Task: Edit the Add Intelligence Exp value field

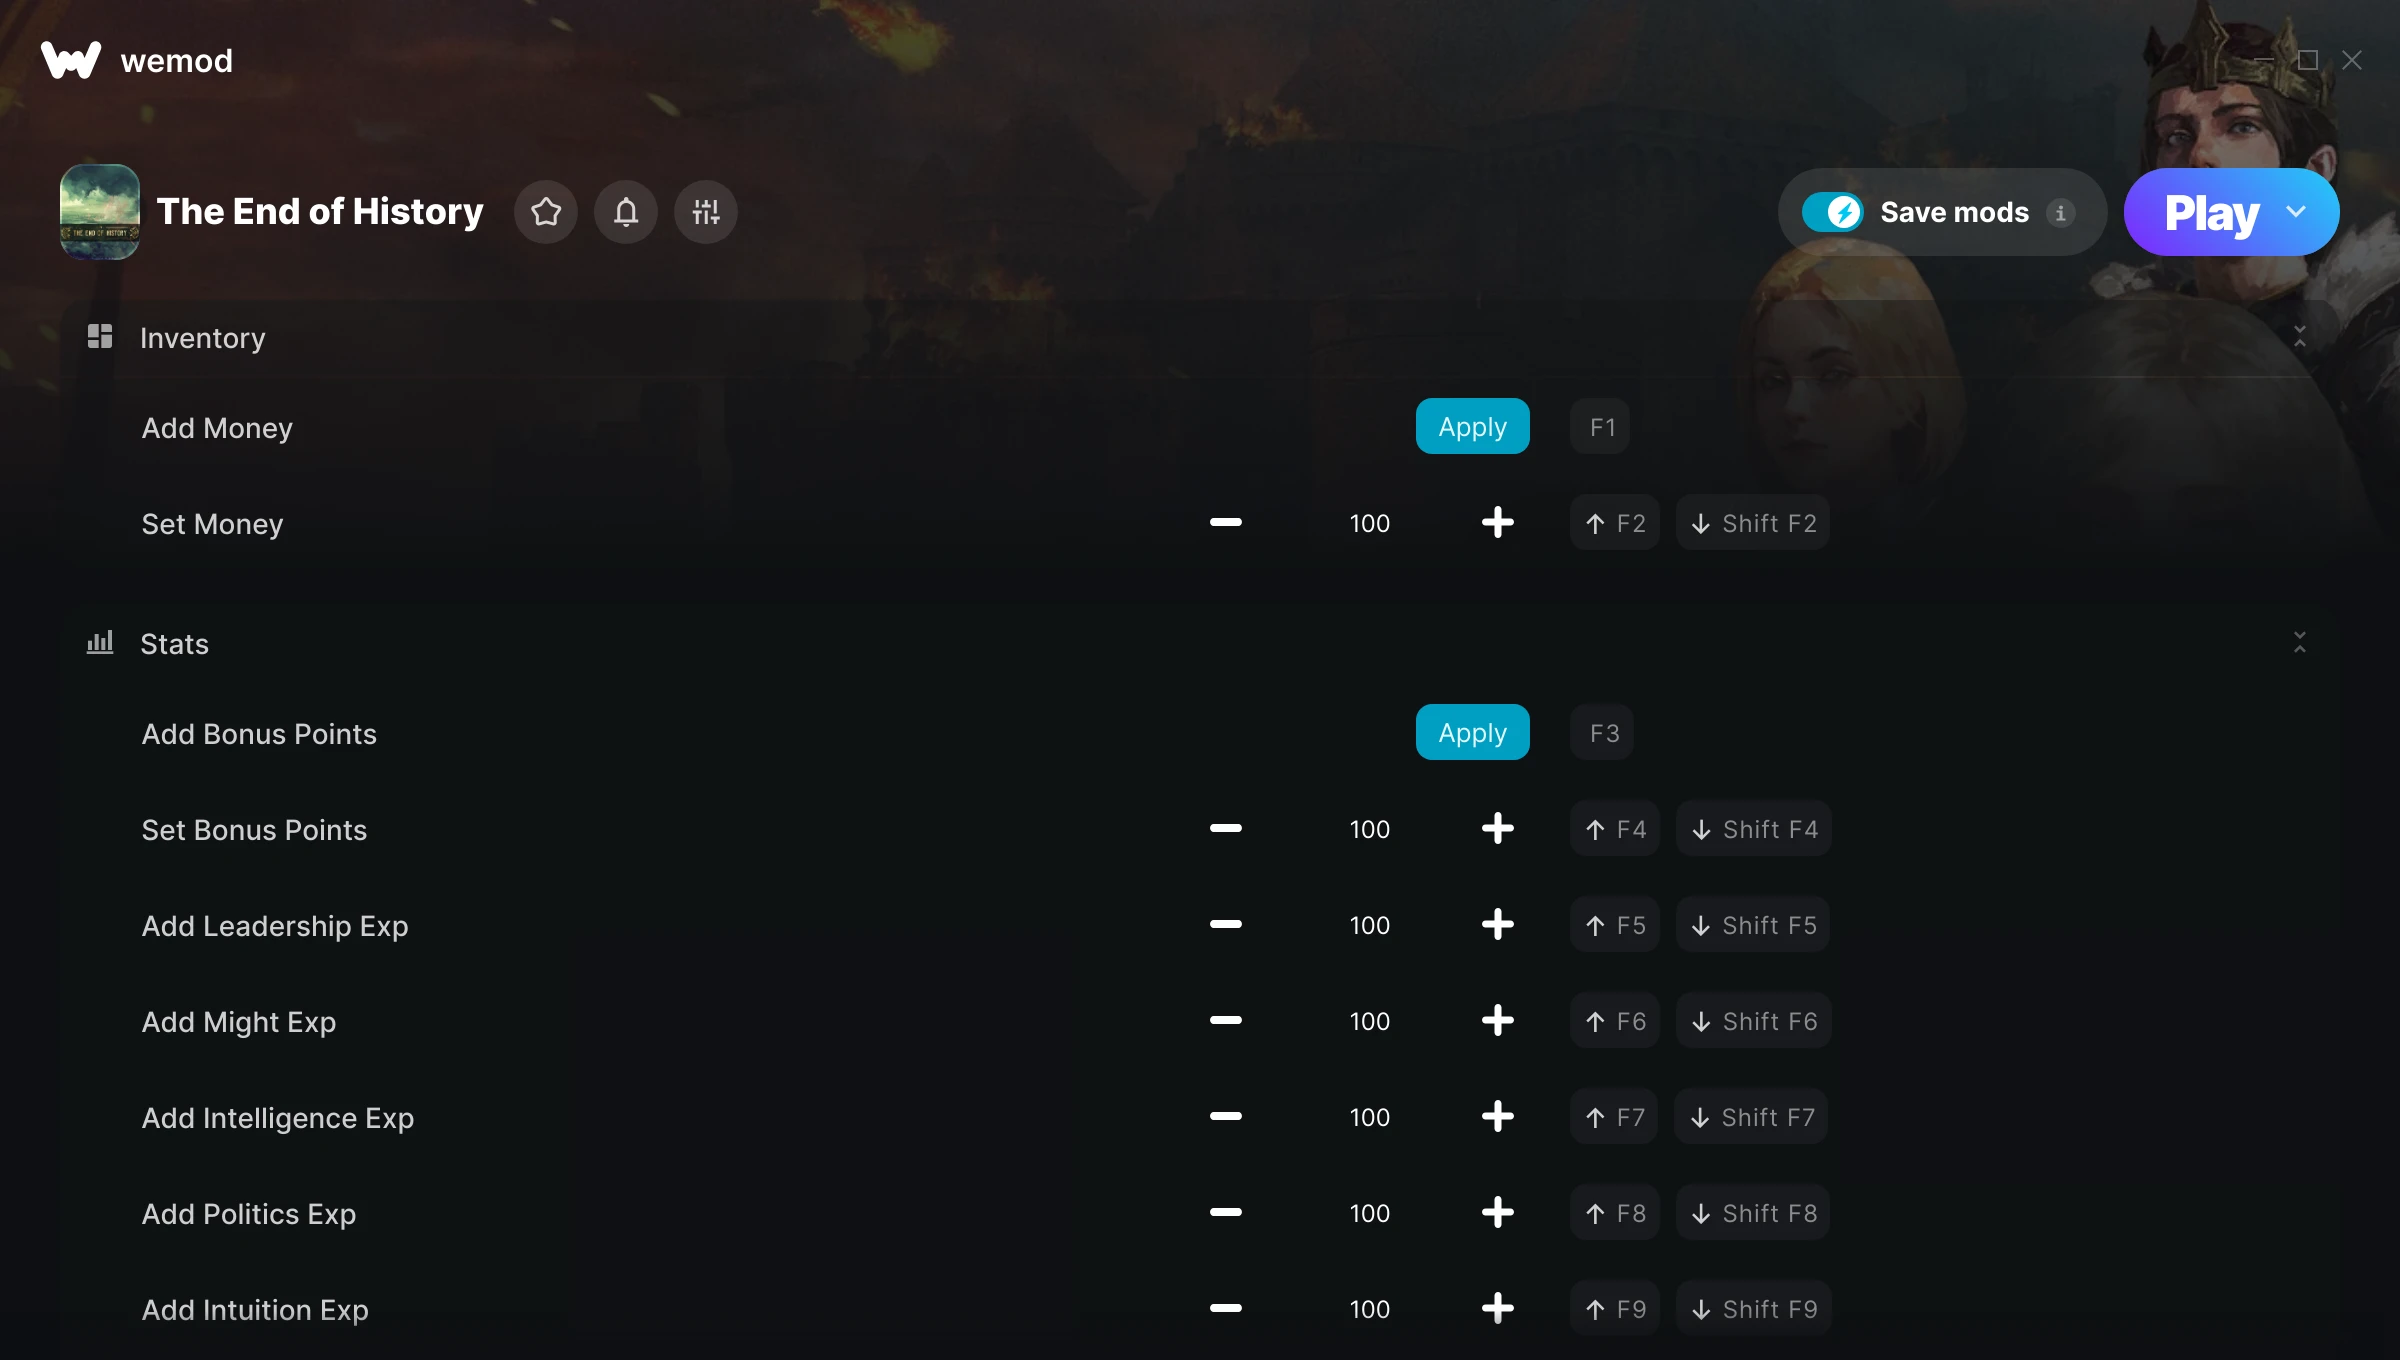Action: (1369, 1116)
